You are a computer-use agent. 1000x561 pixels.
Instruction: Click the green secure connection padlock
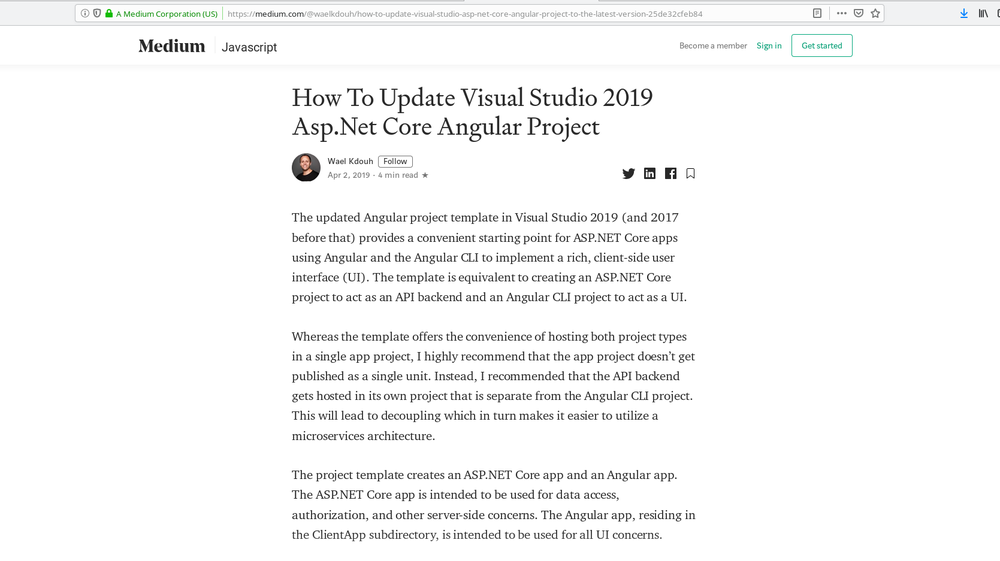tap(109, 13)
